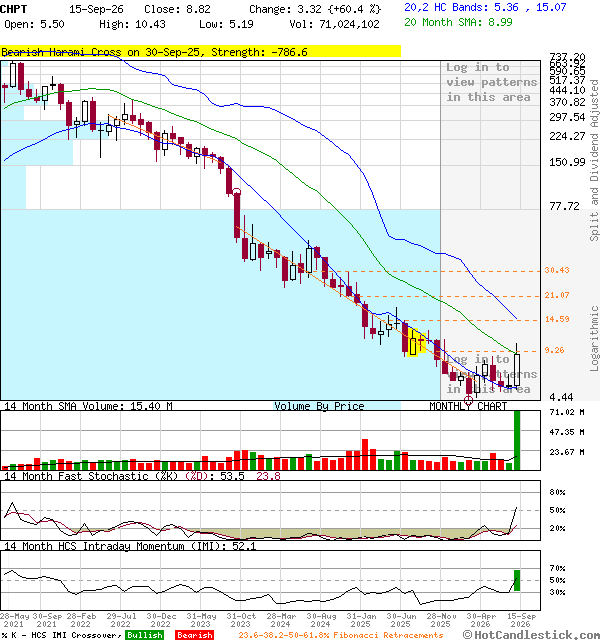Click the 21.07 Fibonacci level label

(557, 295)
